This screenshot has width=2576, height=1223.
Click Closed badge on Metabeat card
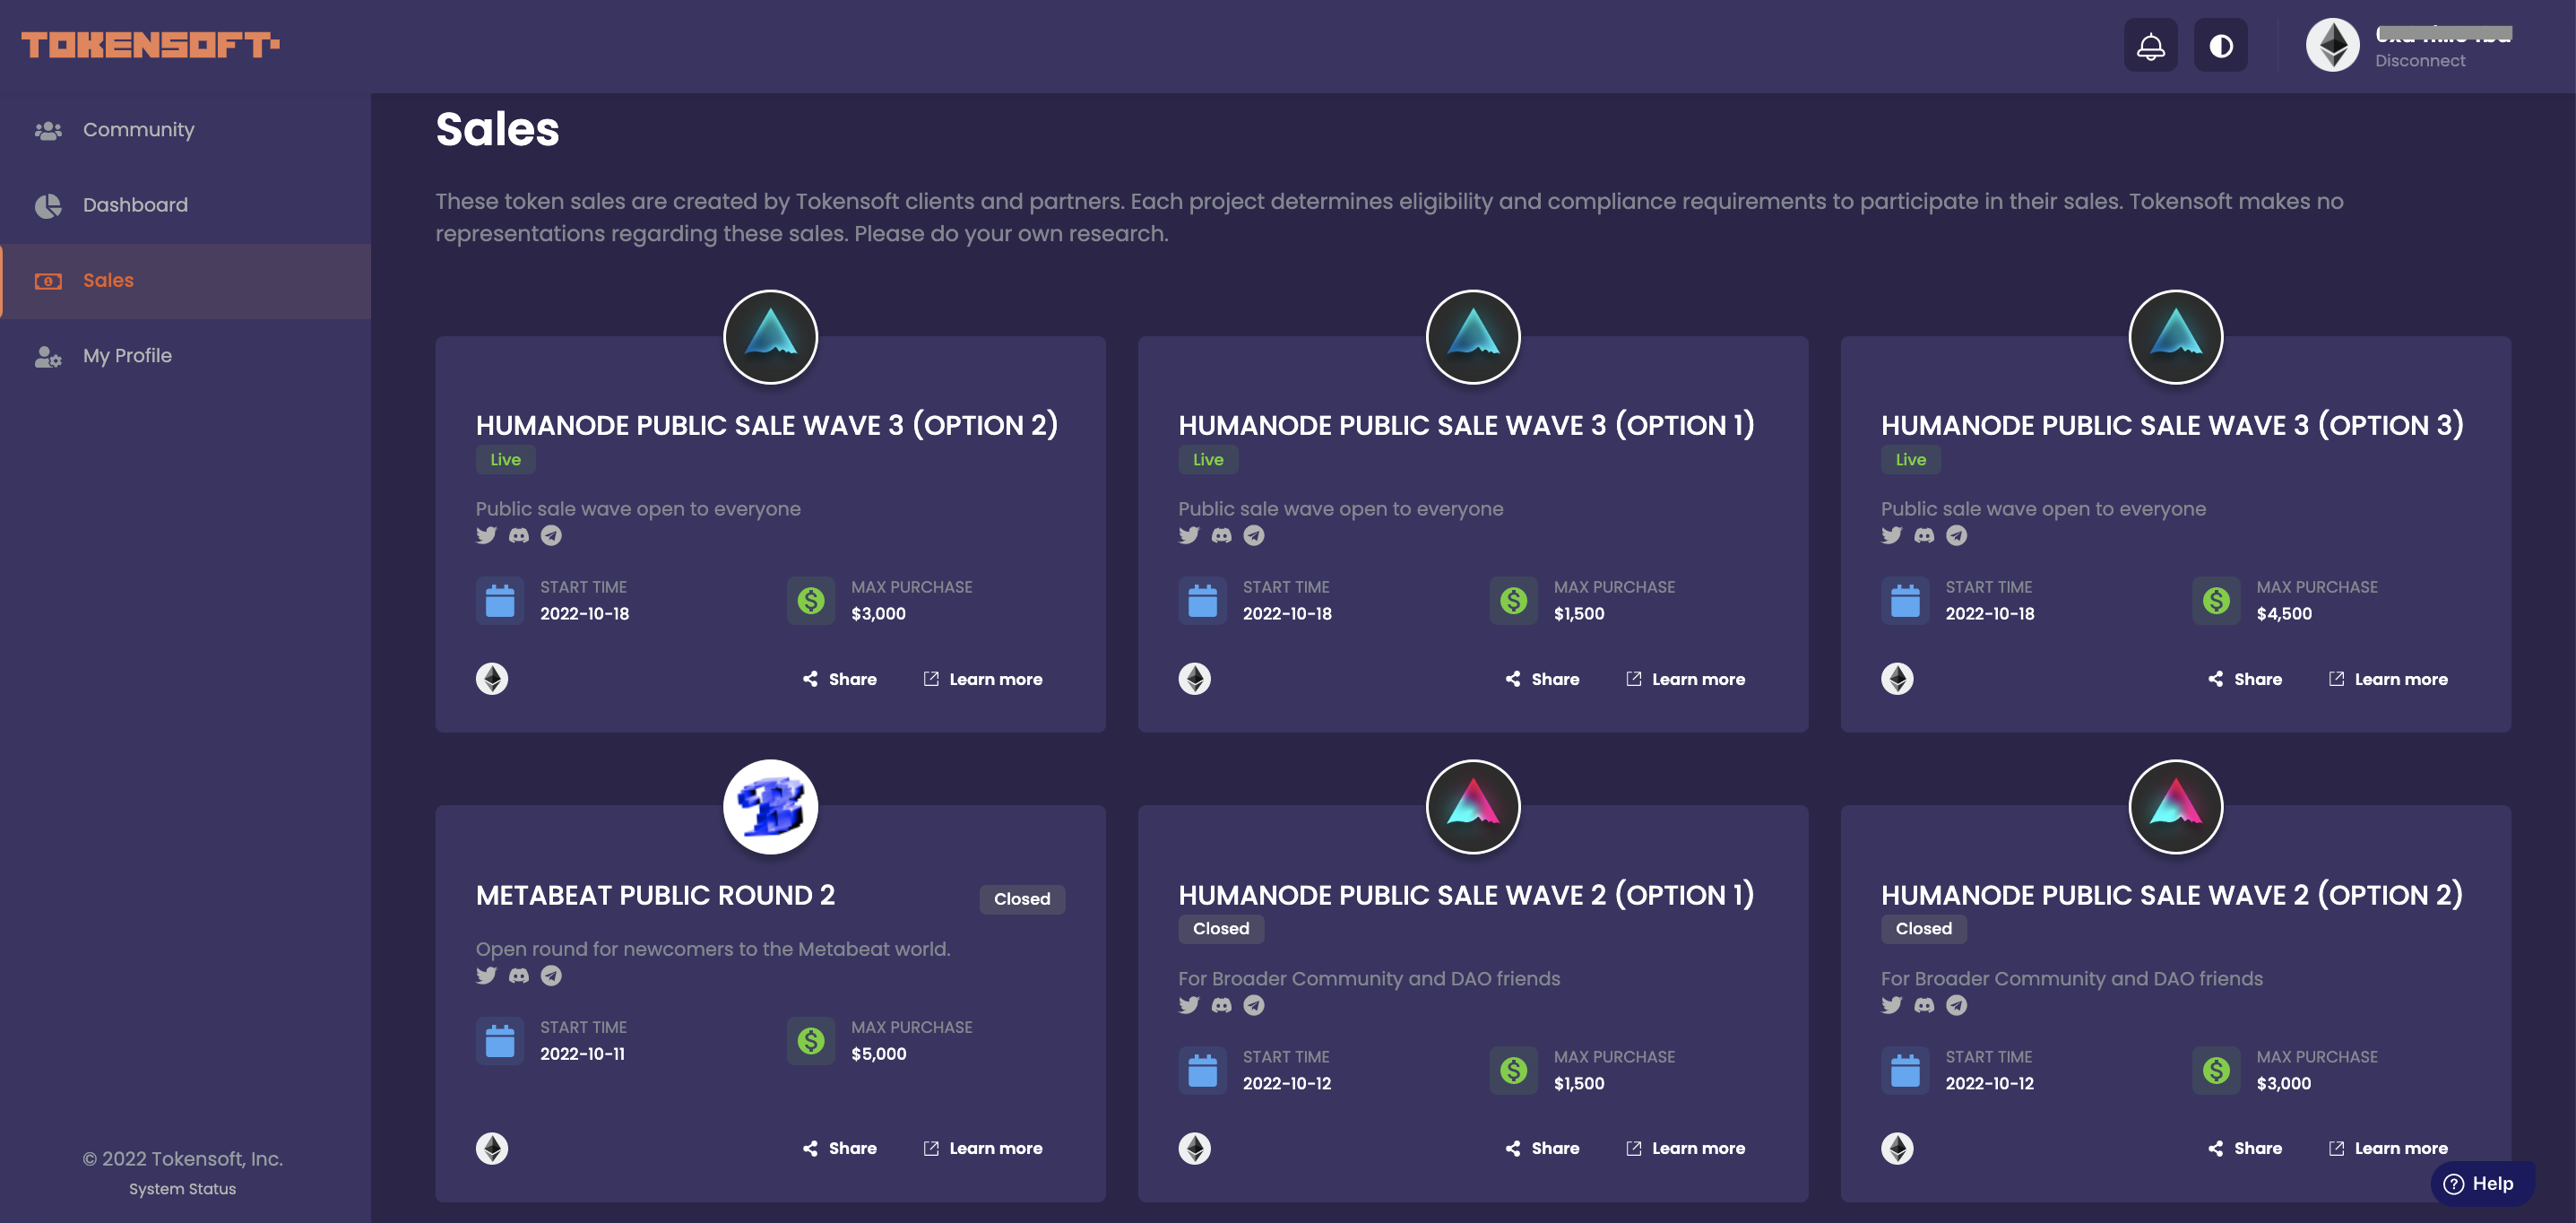[1022, 899]
